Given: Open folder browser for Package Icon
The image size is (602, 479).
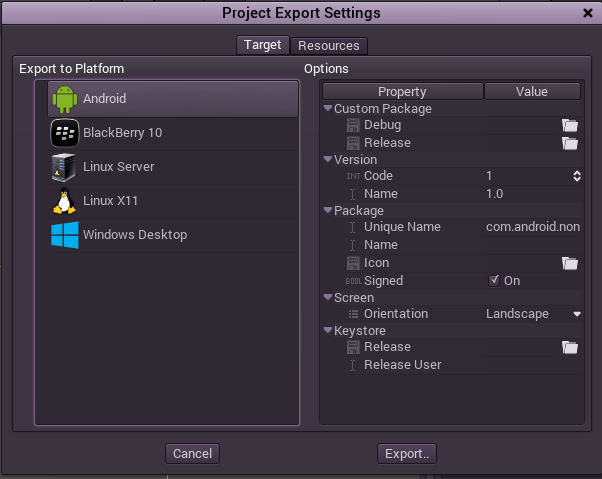Looking at the screenshot, I should (x=570, y=263).
